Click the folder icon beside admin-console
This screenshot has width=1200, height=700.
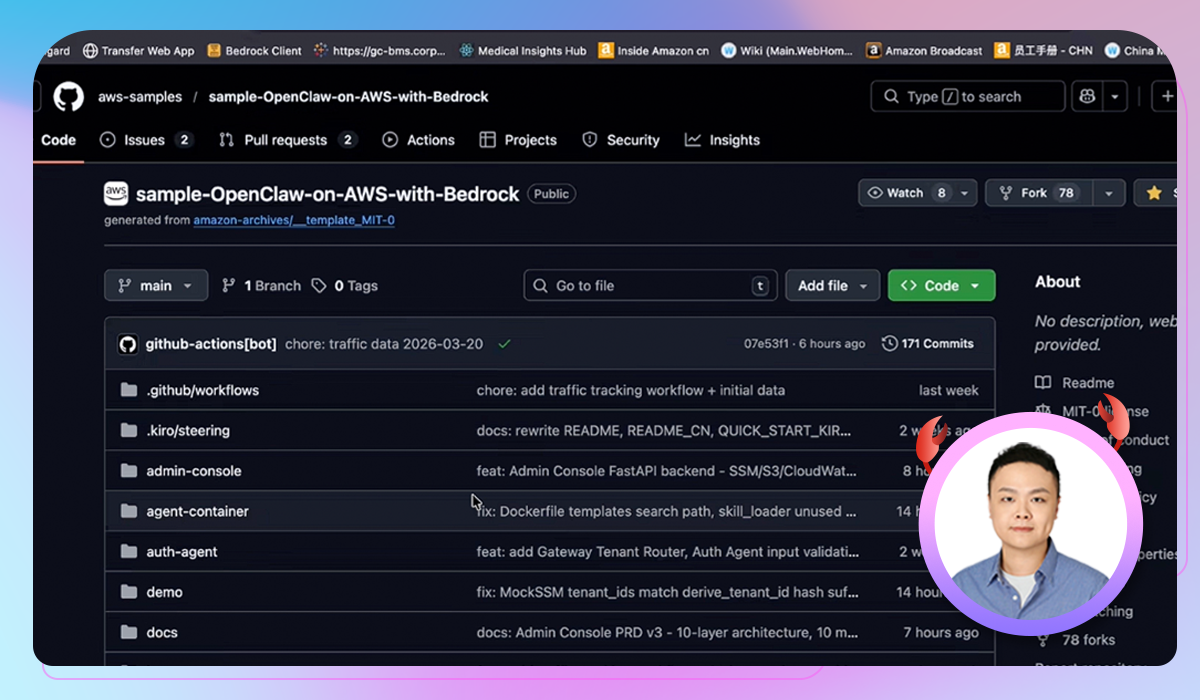click(128, 471)
